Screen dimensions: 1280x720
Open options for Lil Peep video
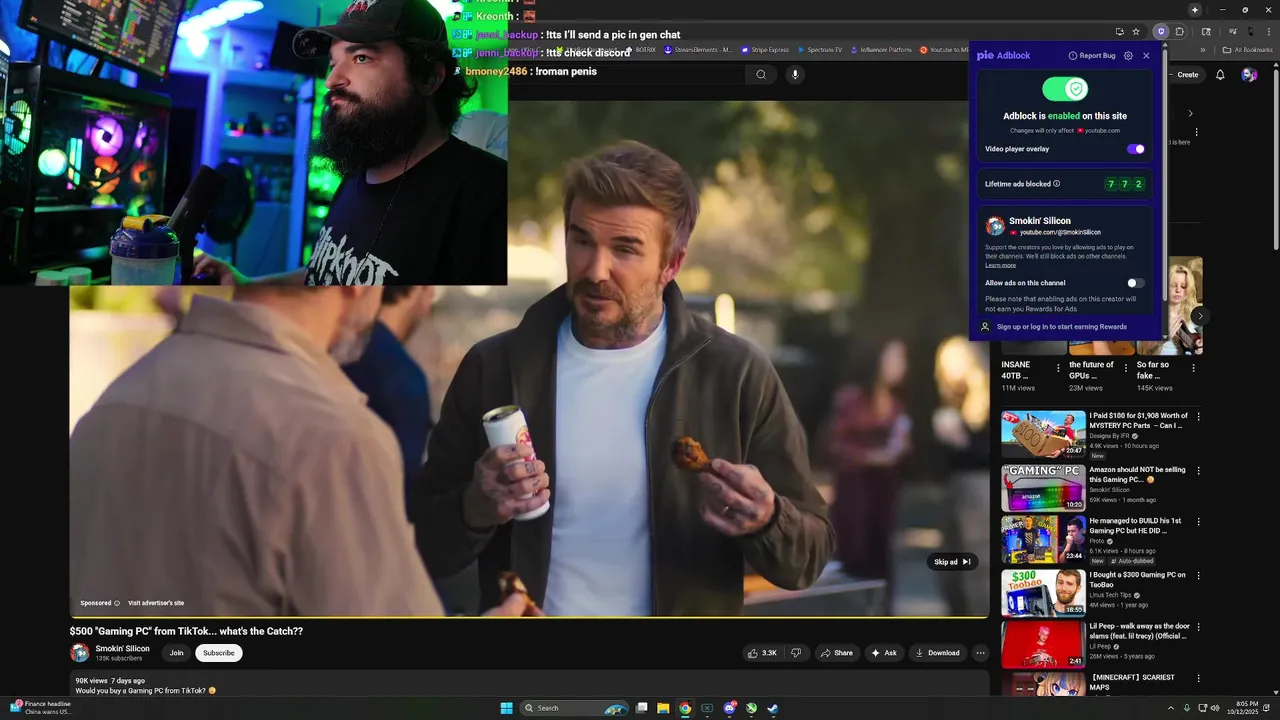(1199, 627)
